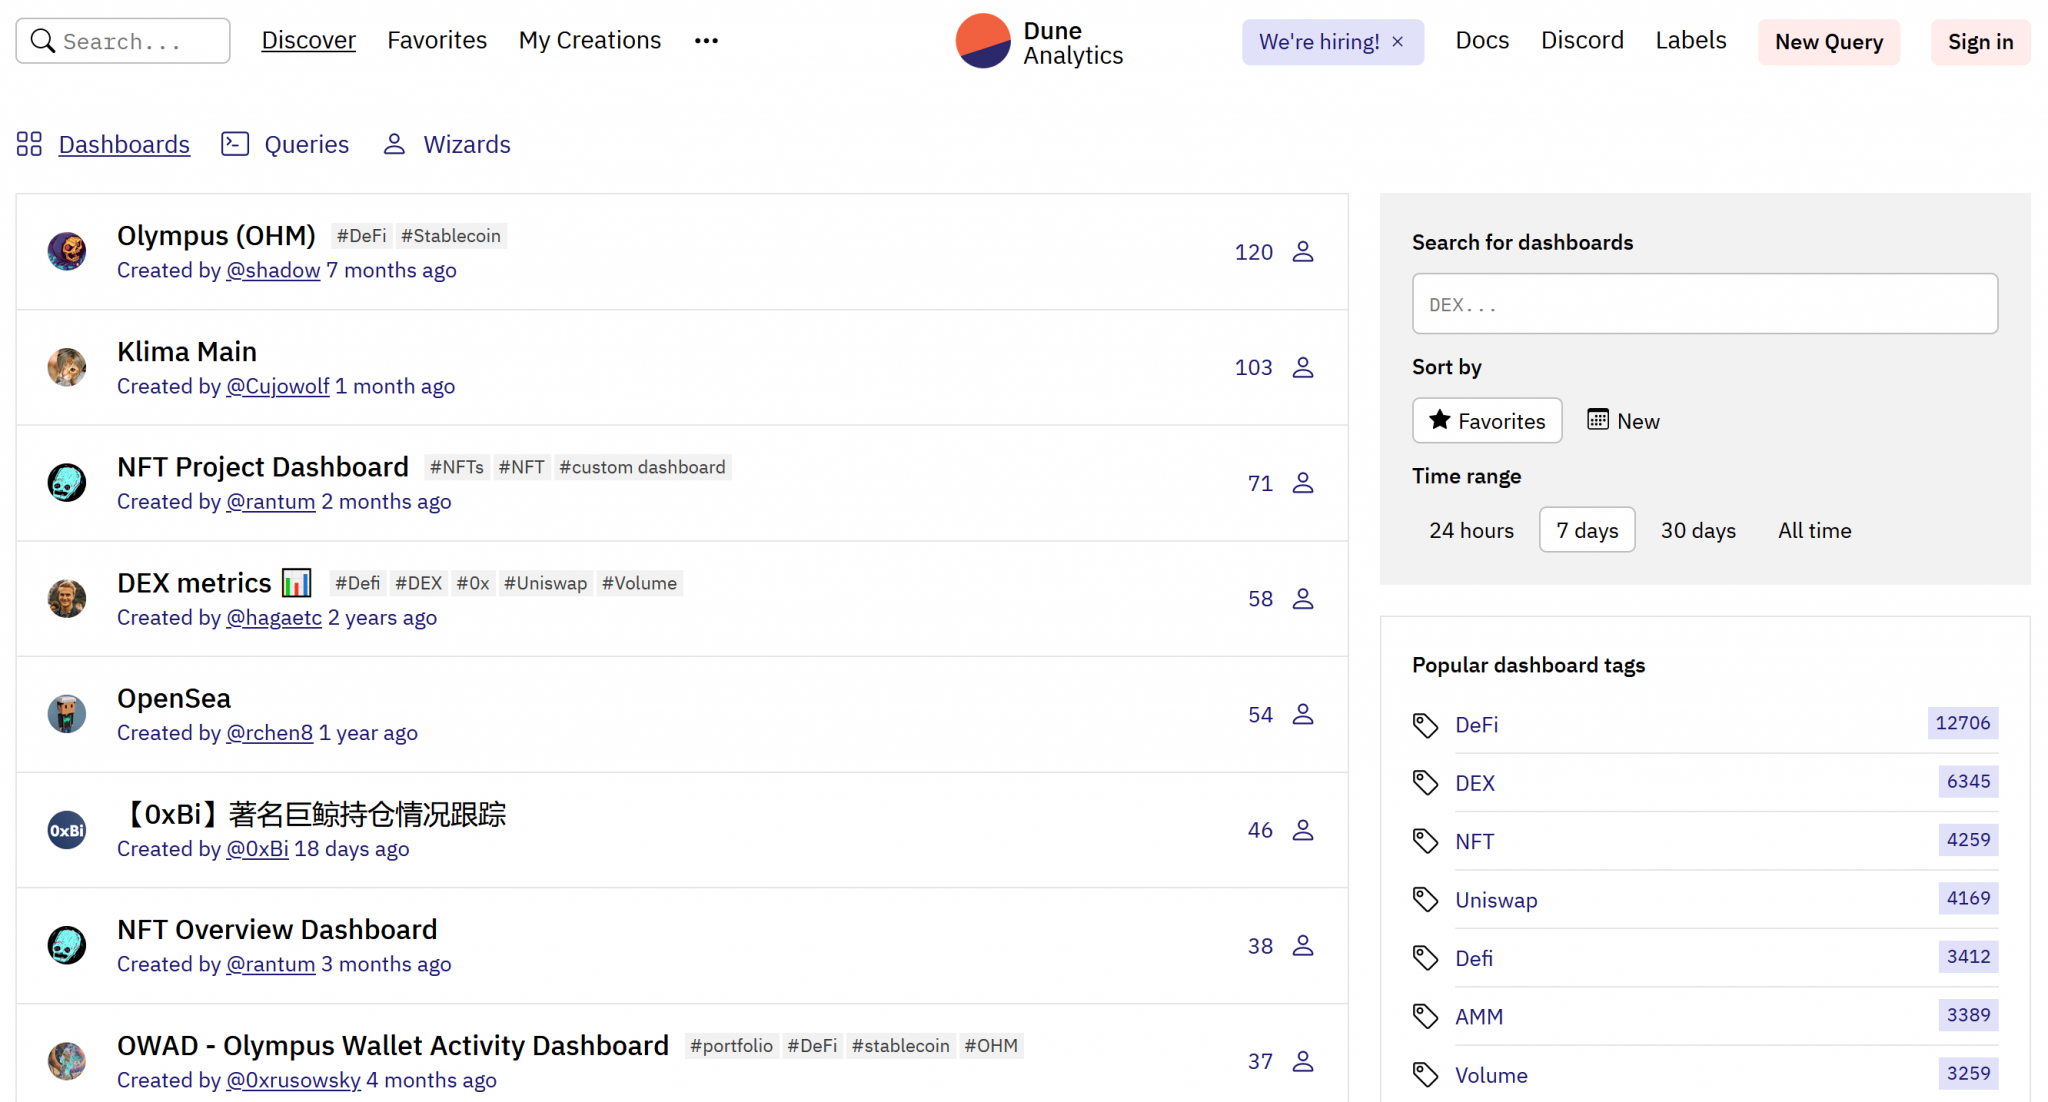Click favorites person icon for Olympus (OHM)
2048x1102 pixels.
coord(1302,252)
